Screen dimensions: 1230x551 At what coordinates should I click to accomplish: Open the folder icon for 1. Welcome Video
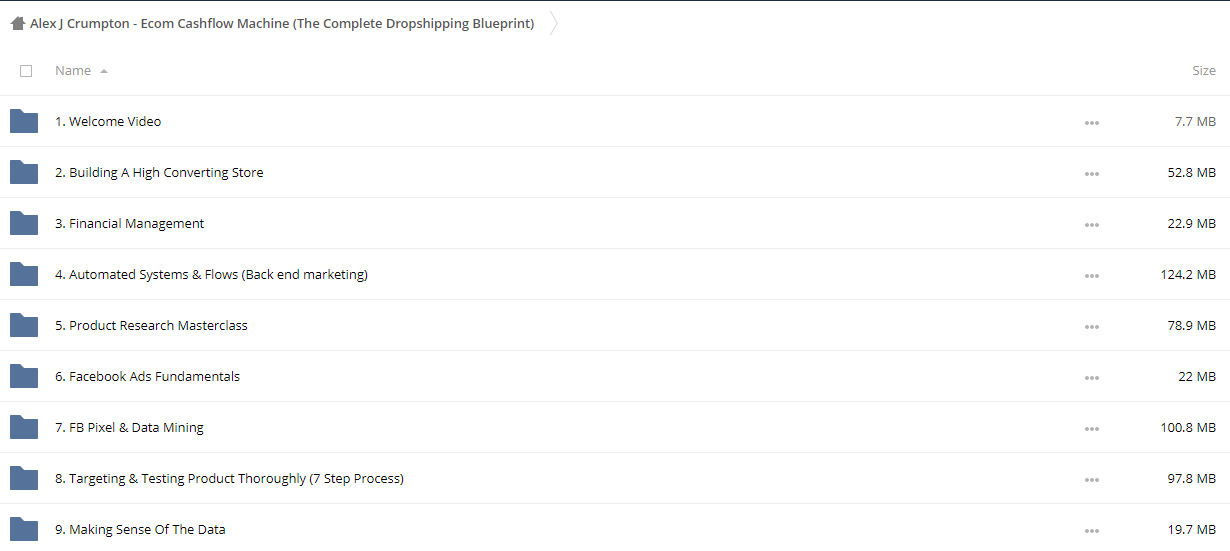click(x=24, y=121)
